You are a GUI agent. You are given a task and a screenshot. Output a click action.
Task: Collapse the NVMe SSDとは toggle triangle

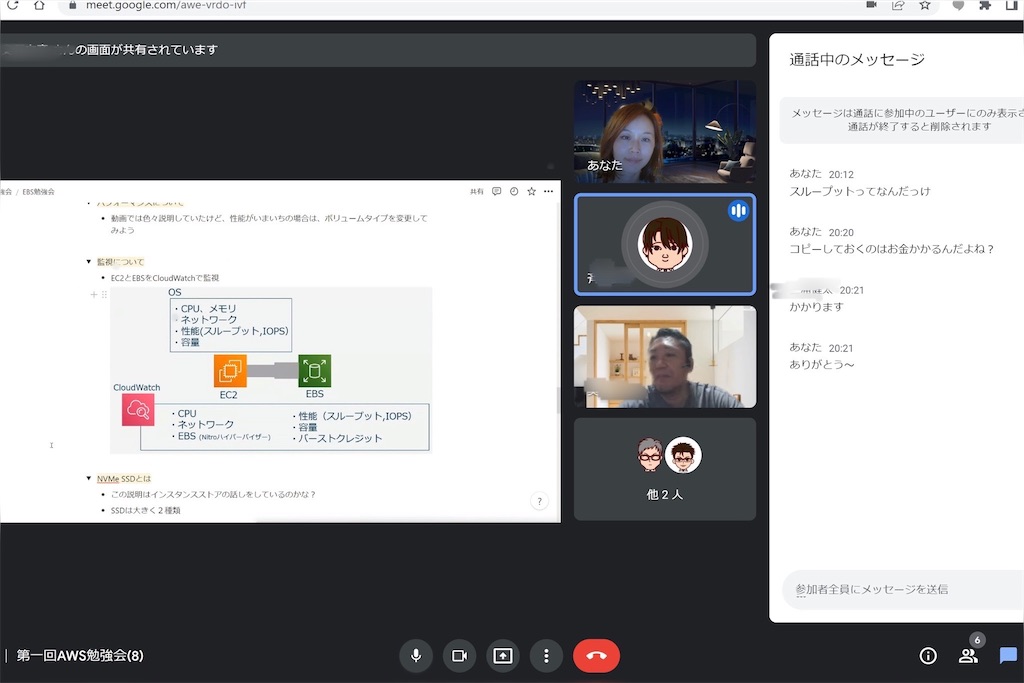pos(89,478)
